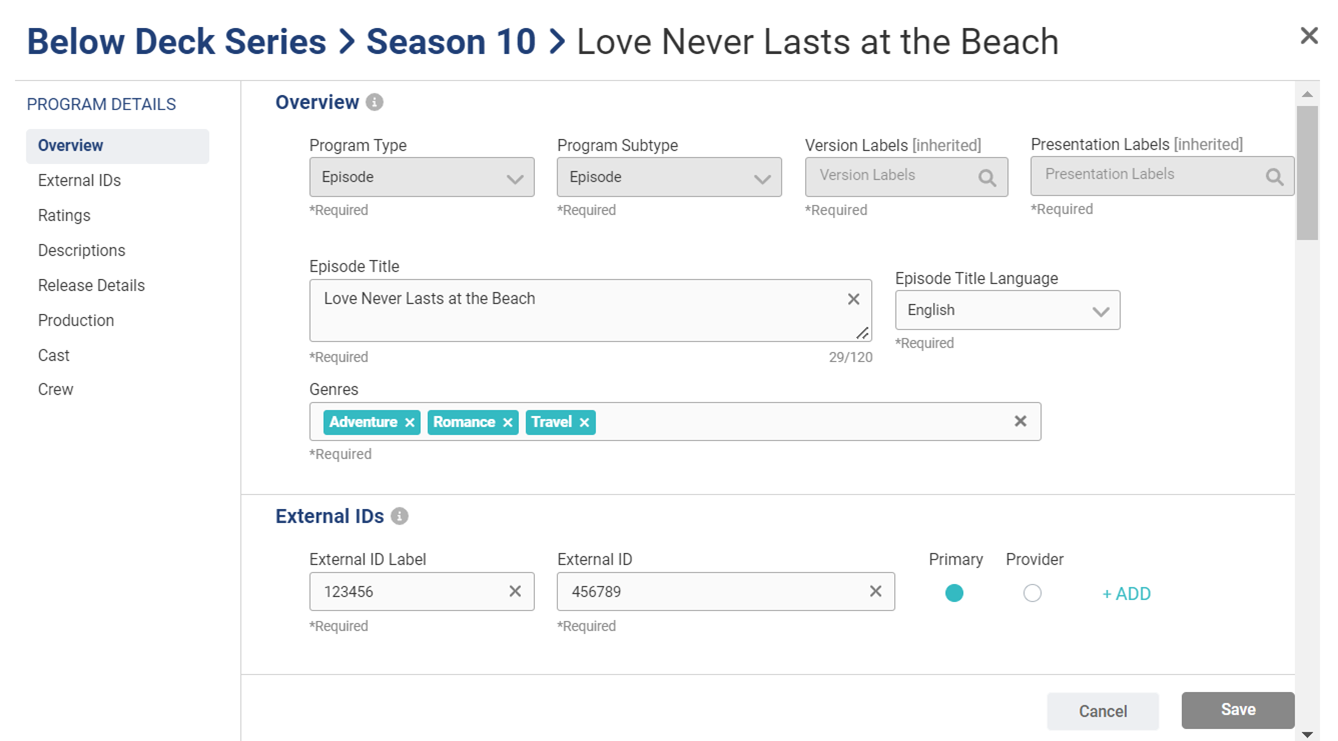Go to Ratings in the sidebar
Viewport: 1338px width, 741px height.
coord(64,215)
